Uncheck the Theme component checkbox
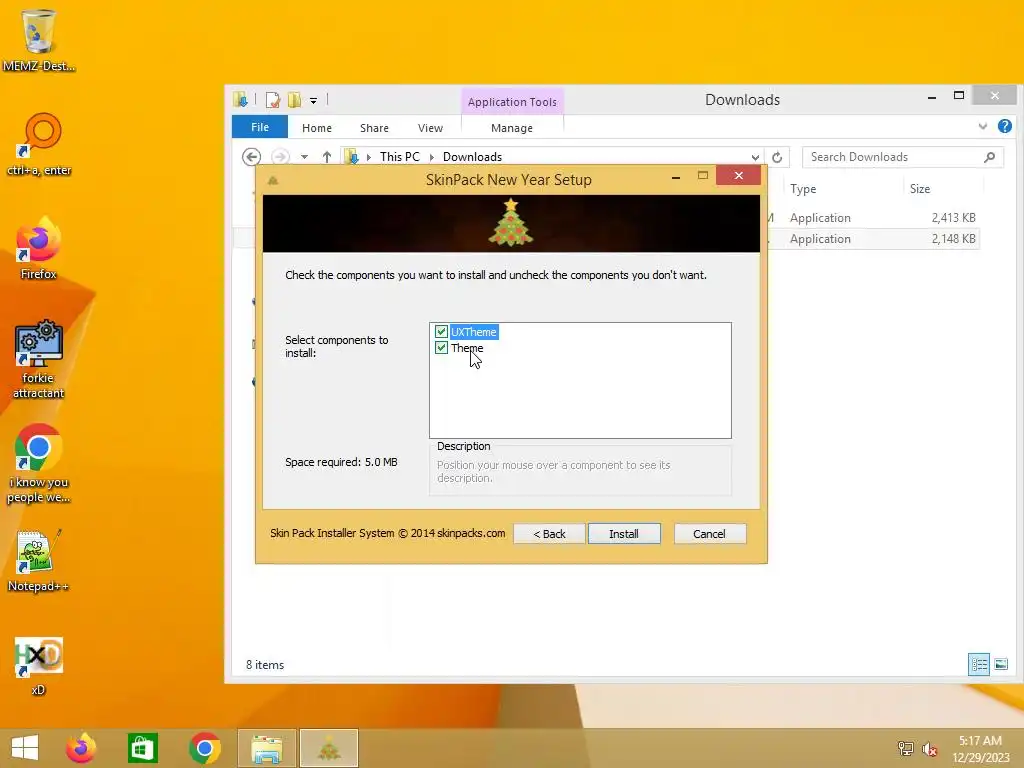 pyautogui.click(x=441, y=347)
